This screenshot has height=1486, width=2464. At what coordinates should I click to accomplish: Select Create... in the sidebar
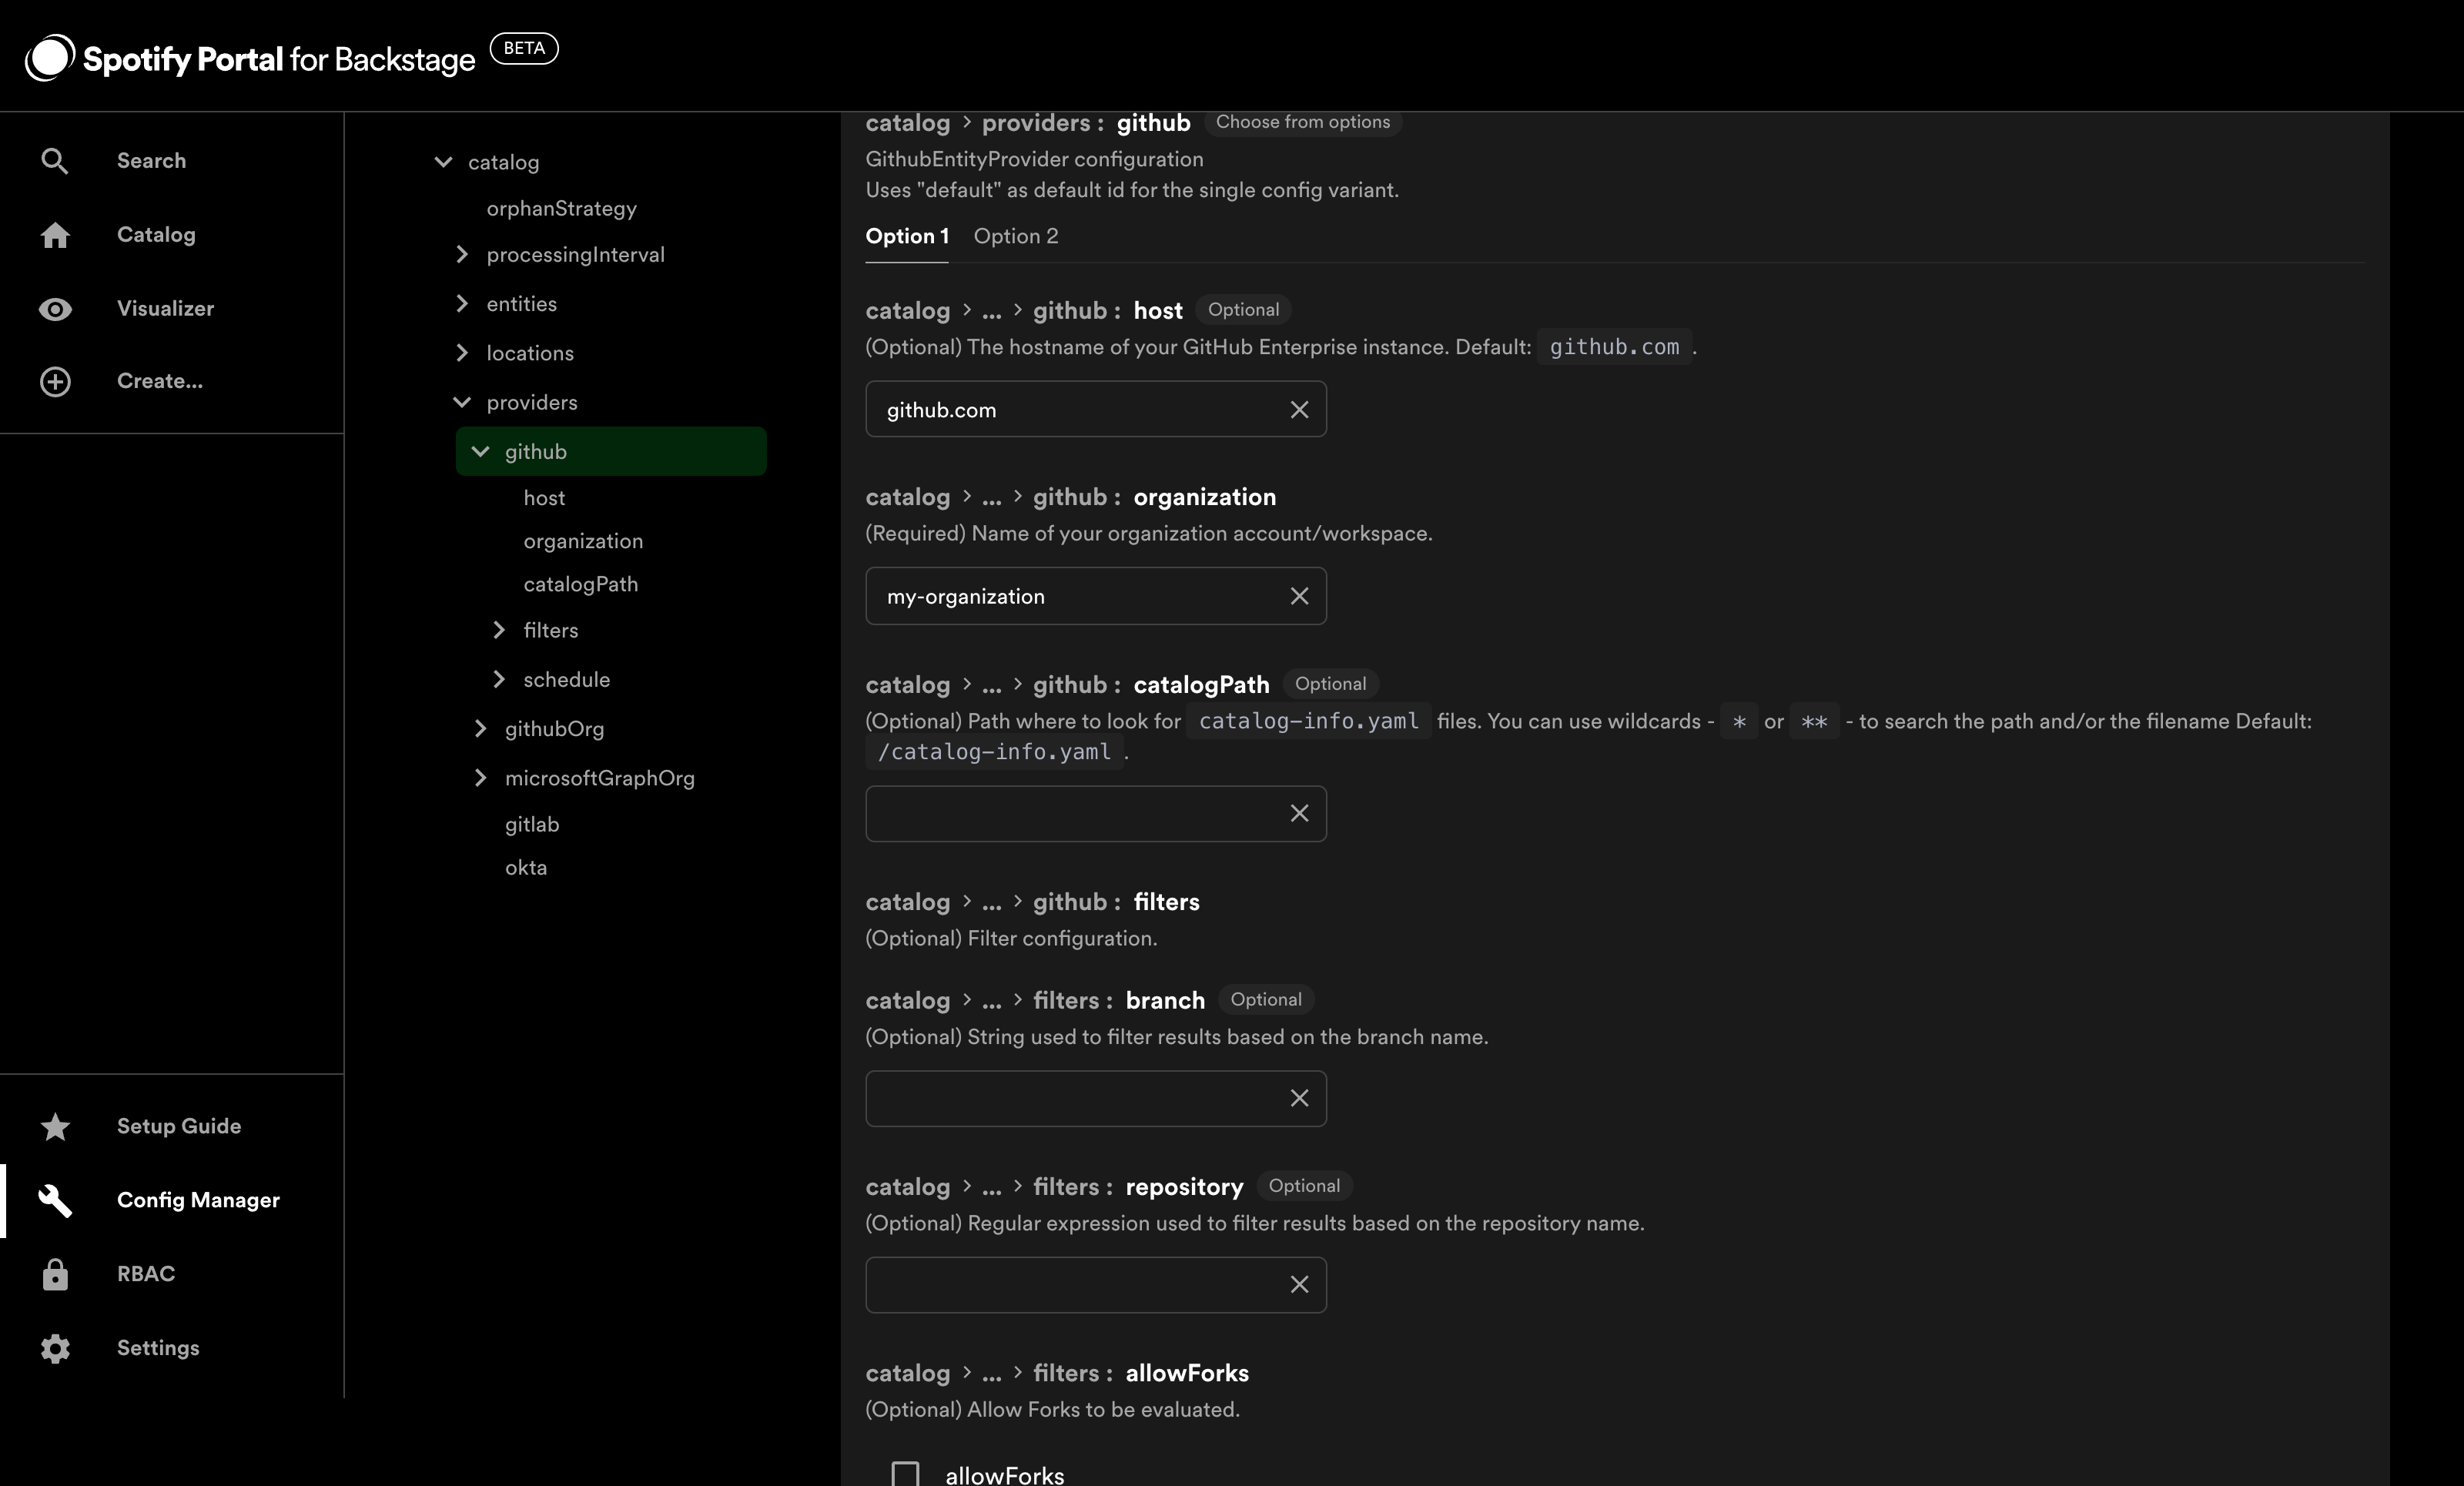point(160,381)
